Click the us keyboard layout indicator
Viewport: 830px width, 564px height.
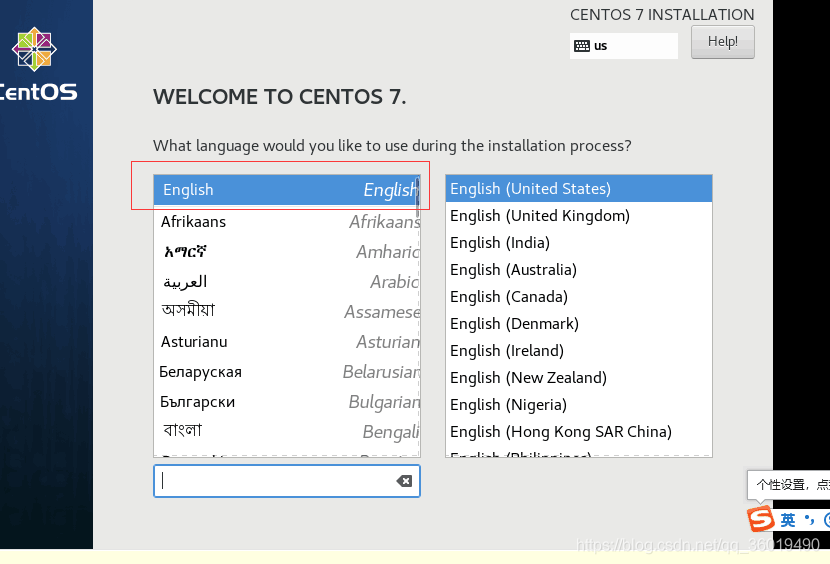pos(624,46)
